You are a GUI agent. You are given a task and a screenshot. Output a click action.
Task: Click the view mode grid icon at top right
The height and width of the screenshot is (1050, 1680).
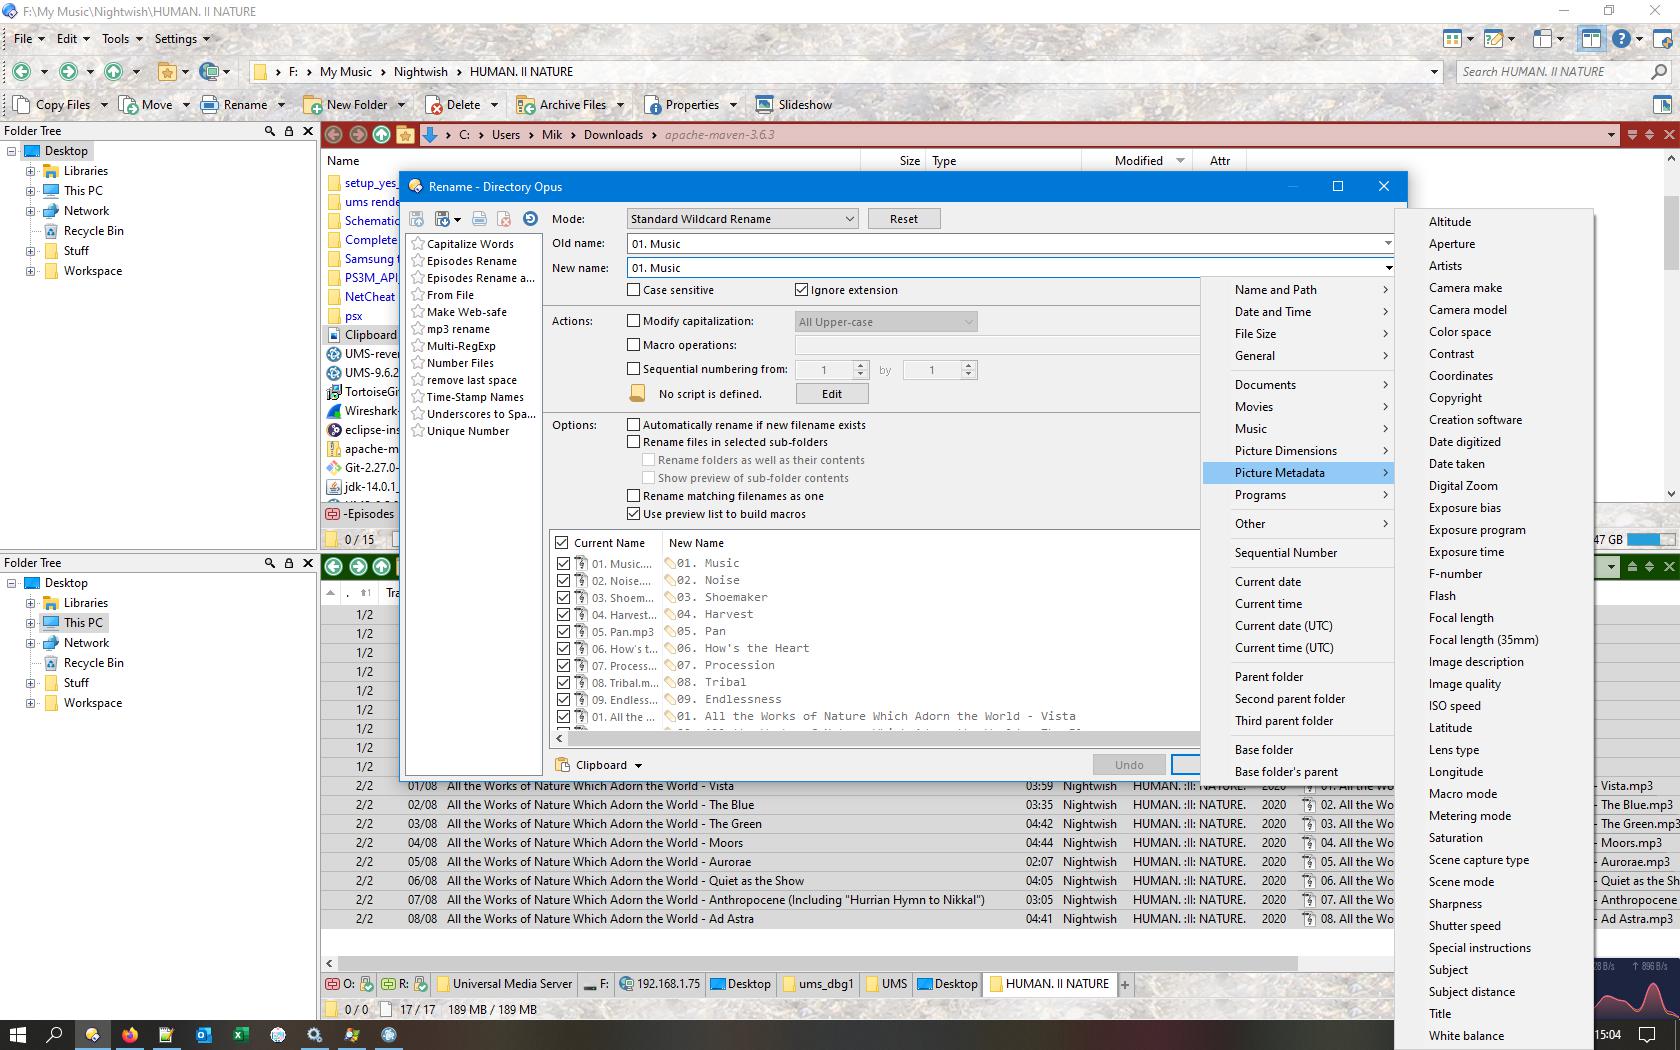[1452, 39]
